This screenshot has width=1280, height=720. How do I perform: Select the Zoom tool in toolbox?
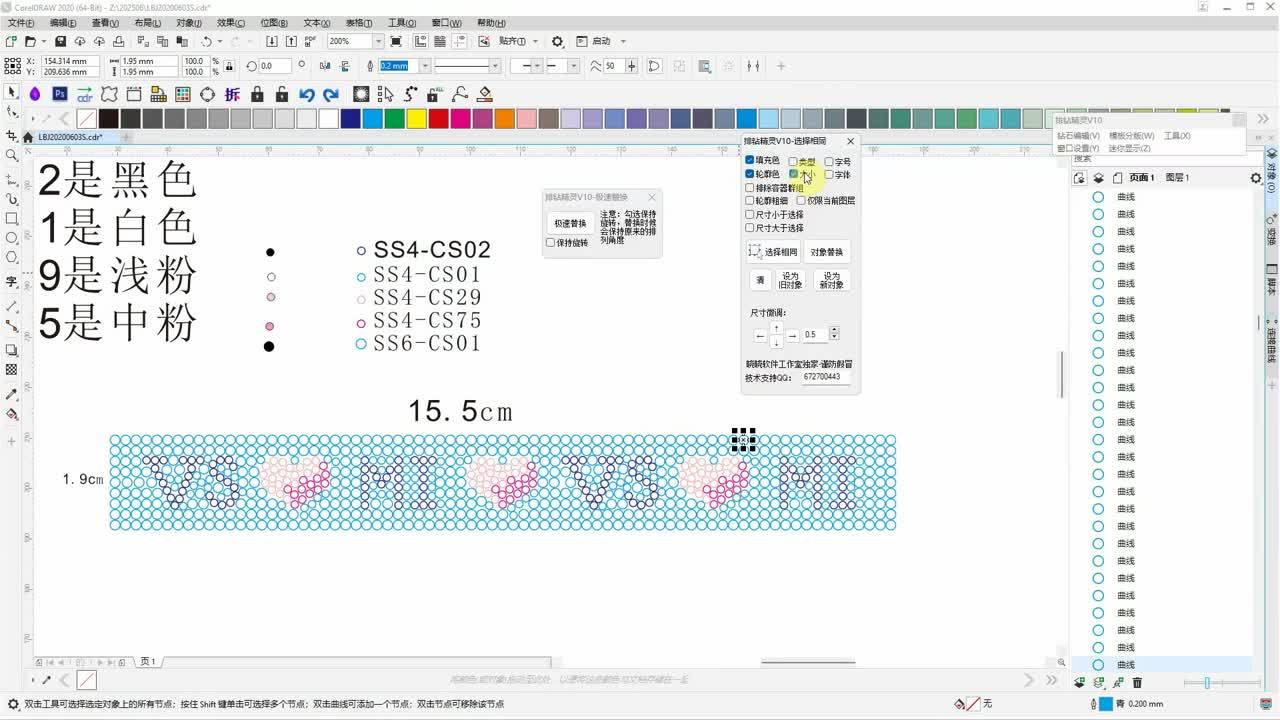pos(12,155)
